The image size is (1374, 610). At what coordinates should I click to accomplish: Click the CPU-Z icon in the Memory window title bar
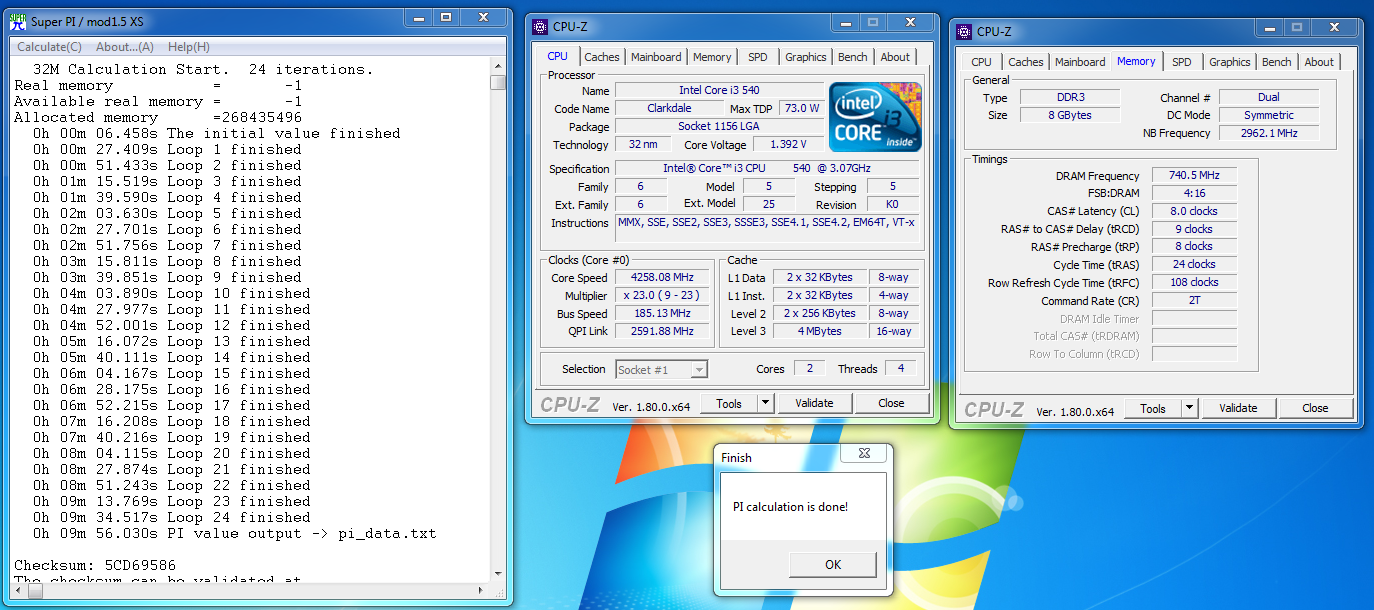pyautogui.click(x=964, y=32)
